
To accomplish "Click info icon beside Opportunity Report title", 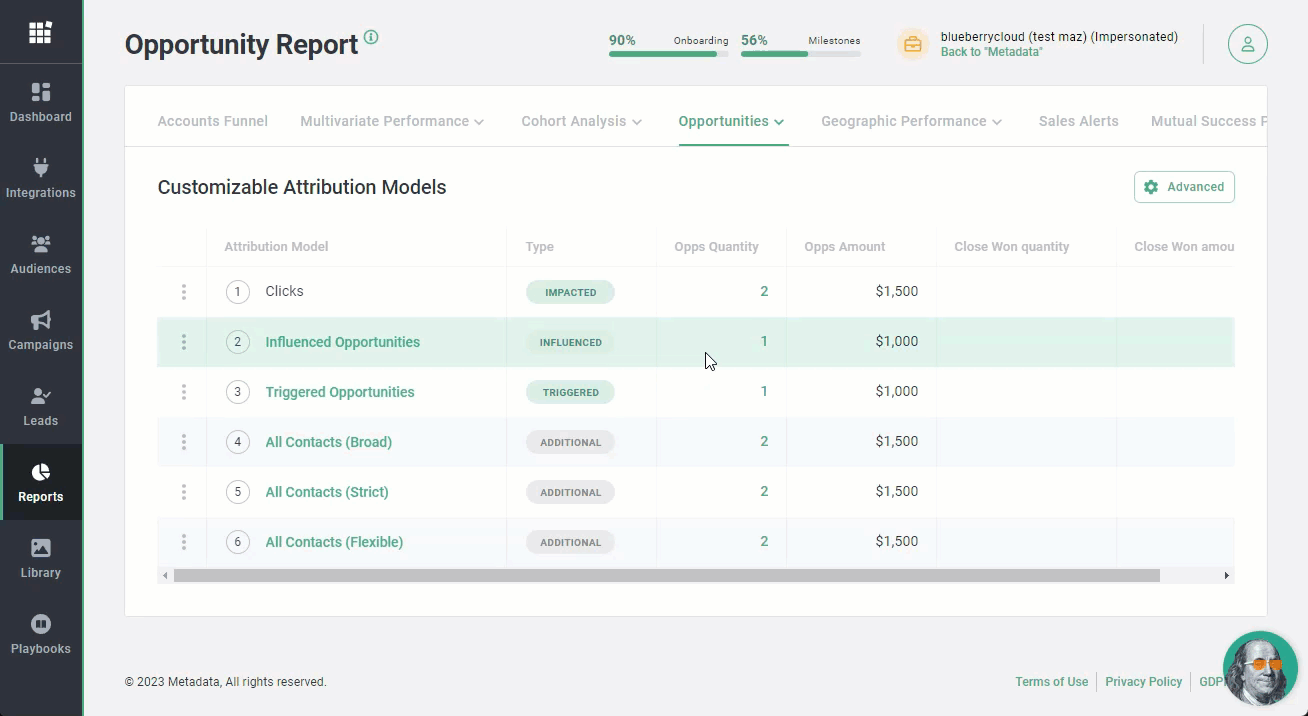I will point(371,38).
